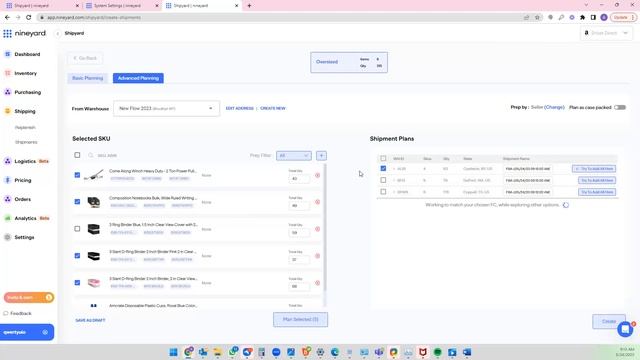Click the Go Back button
The height and width of the screenshot is (360, 640).
(x=85, y=58)
